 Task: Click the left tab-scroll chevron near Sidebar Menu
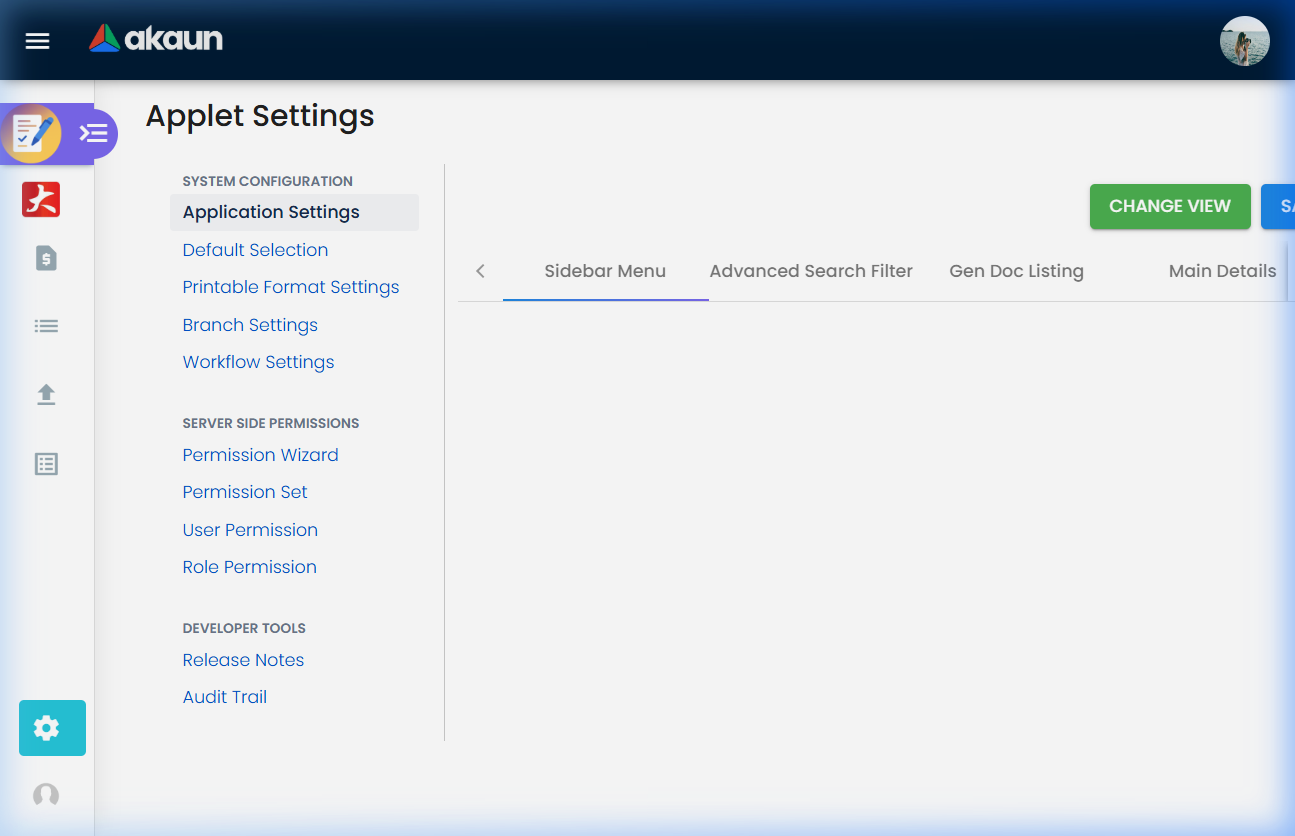[x=480, y=270]
